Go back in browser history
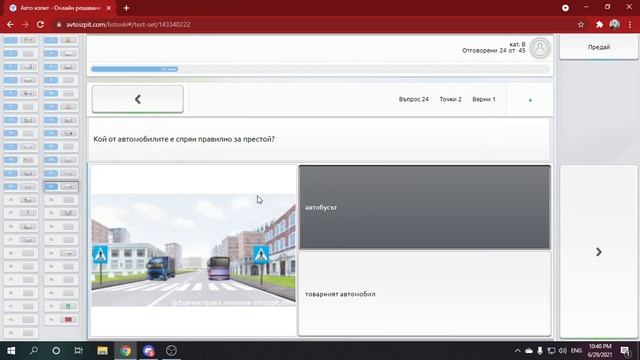The image size is (640, 360). coord(10,24)
